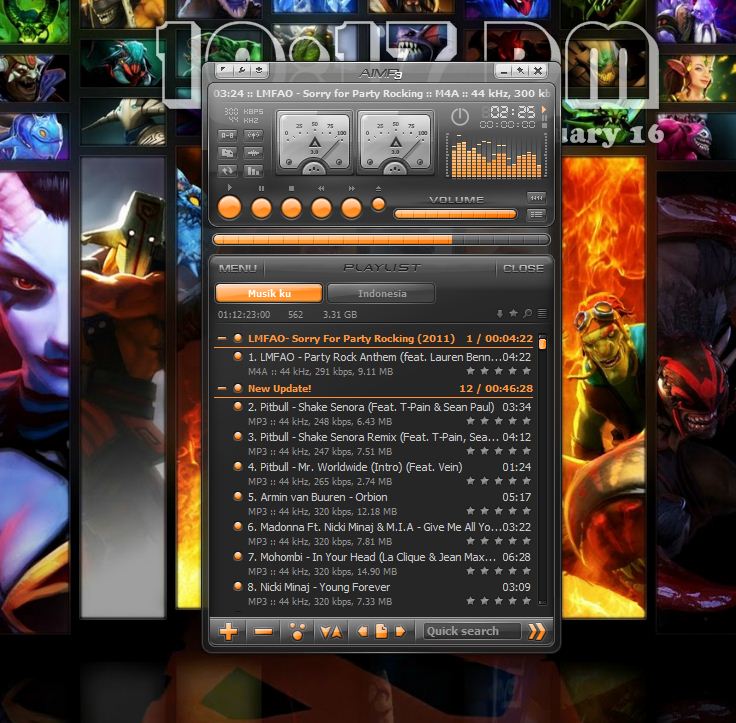The width and height of the screenshot is (736, 723).
Task: Toggle playlist visibility list button
Action: pos(536,215)
